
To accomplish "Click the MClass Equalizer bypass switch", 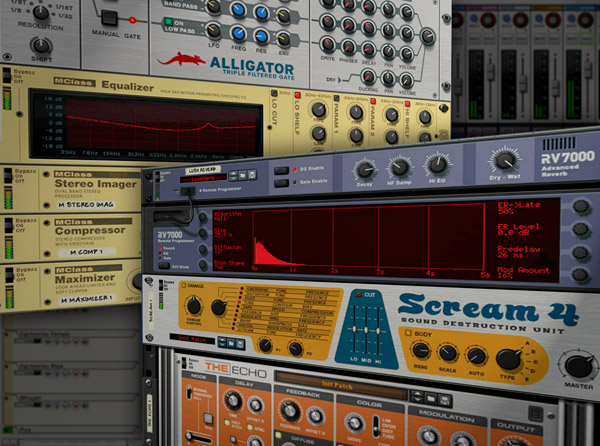I will point(7,75).
